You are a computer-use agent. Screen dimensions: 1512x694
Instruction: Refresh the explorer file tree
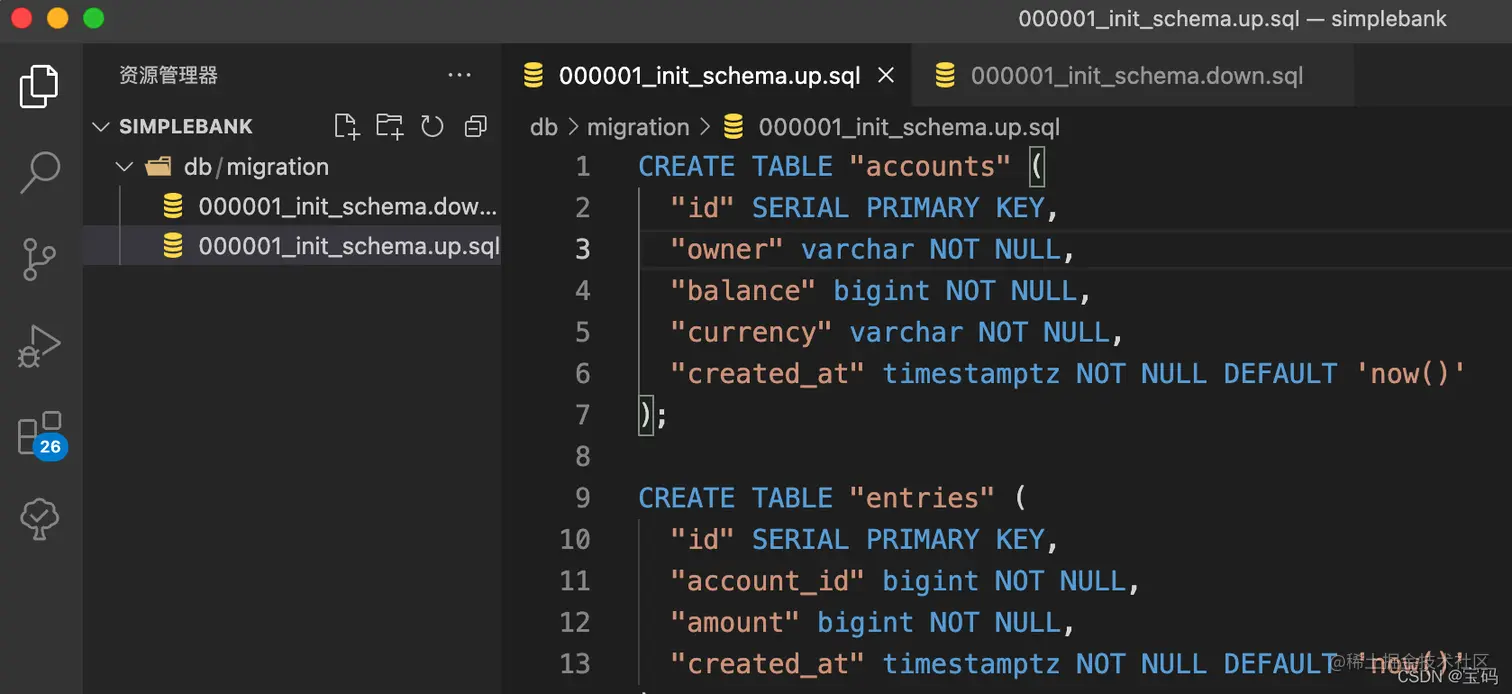[x=432, y=126]
